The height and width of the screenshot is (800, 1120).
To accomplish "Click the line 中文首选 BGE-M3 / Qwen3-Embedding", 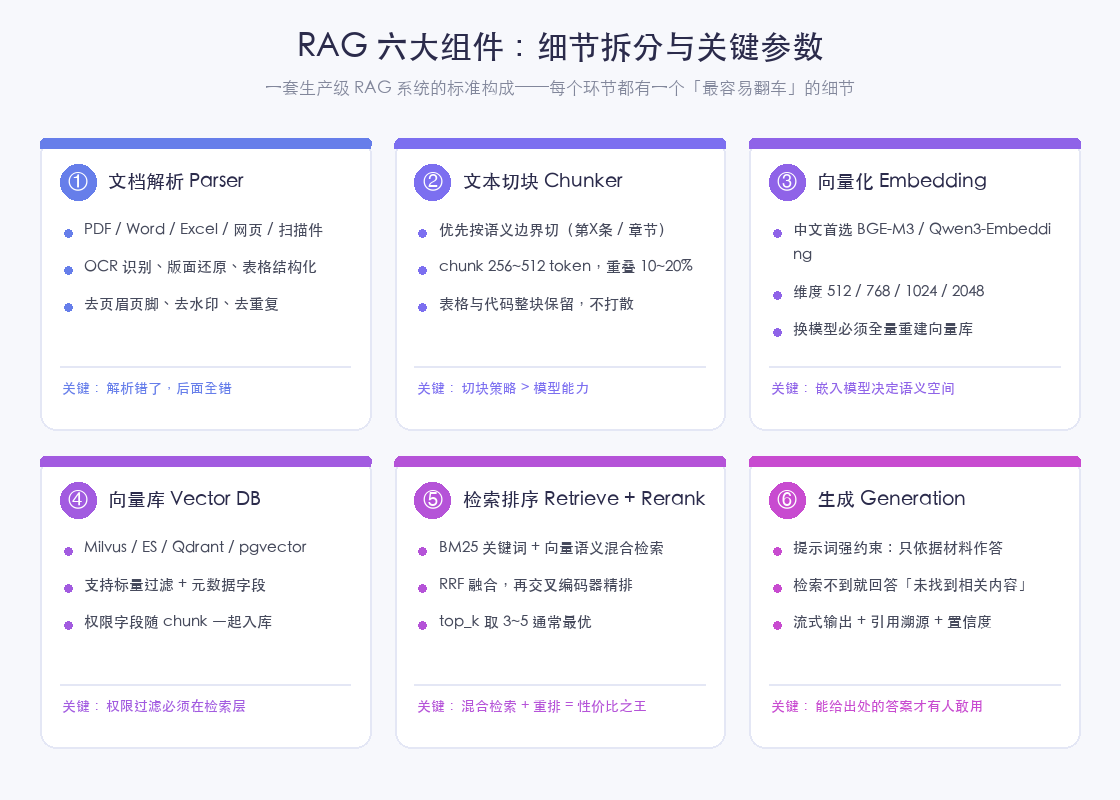I will click(922, 241).
